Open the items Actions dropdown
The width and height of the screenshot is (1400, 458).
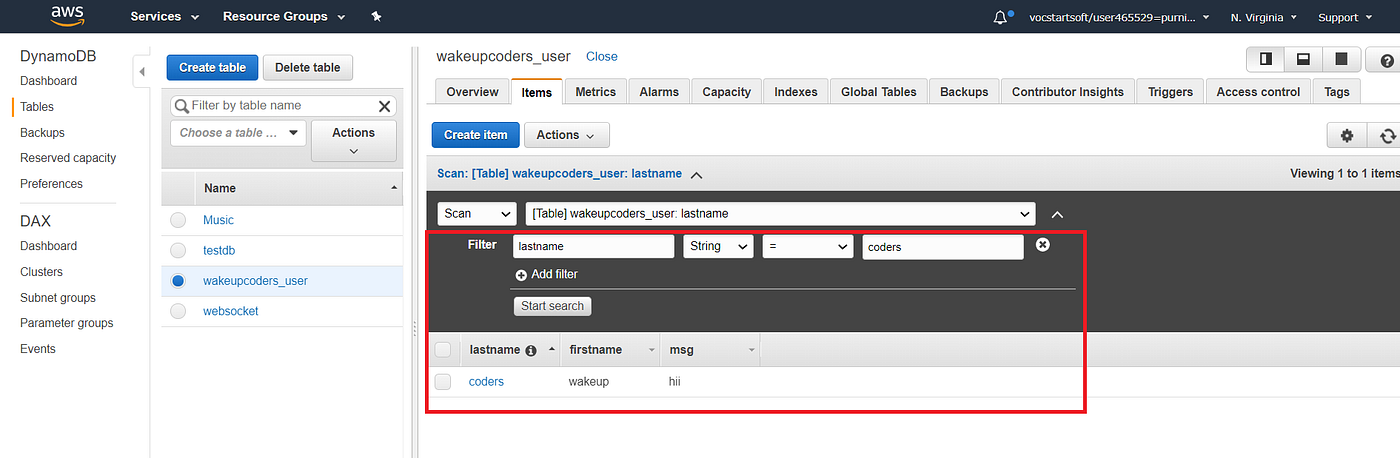click(566, 135)
